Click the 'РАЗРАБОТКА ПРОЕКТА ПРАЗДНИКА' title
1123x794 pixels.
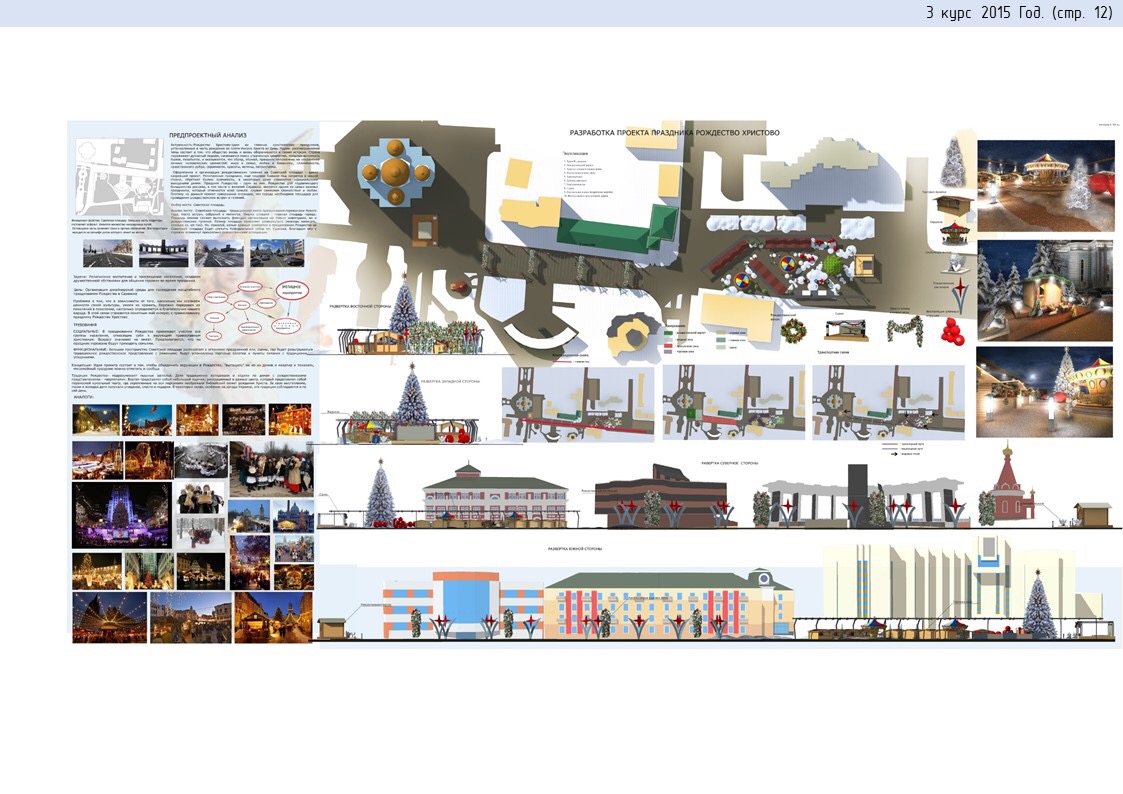click(674, 132)
